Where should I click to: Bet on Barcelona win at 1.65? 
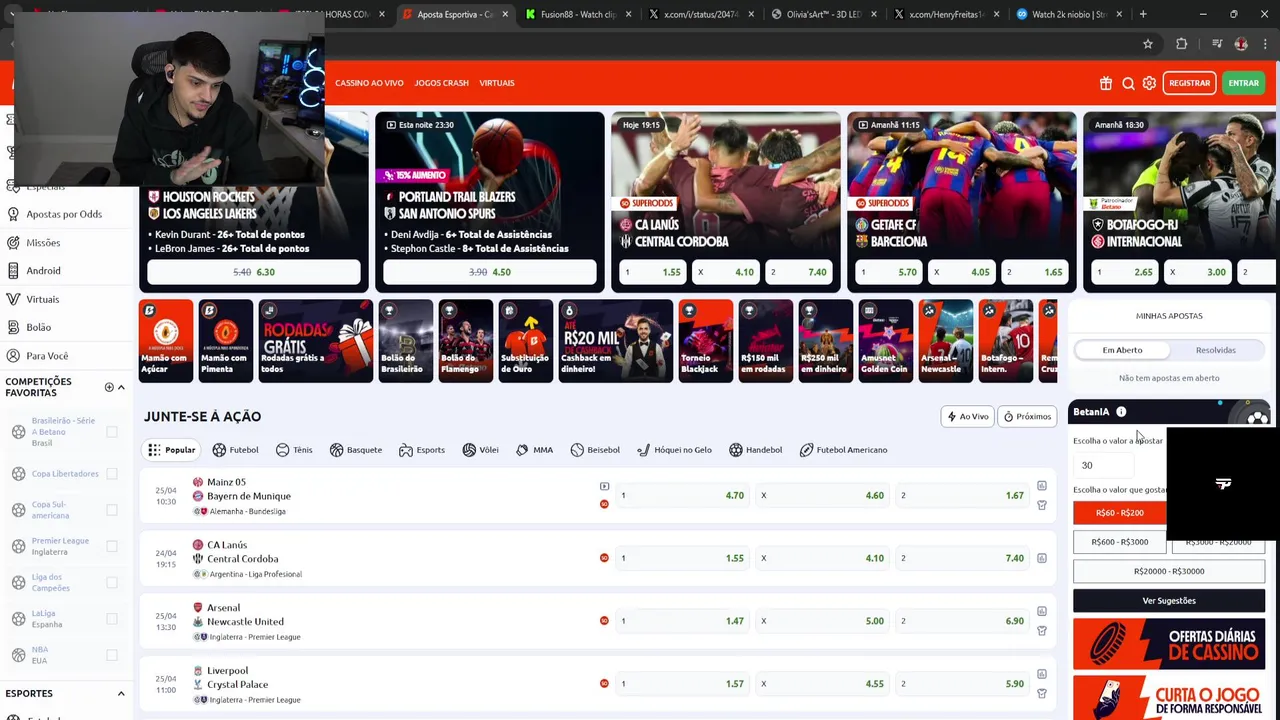click(x=1034, y=272)
